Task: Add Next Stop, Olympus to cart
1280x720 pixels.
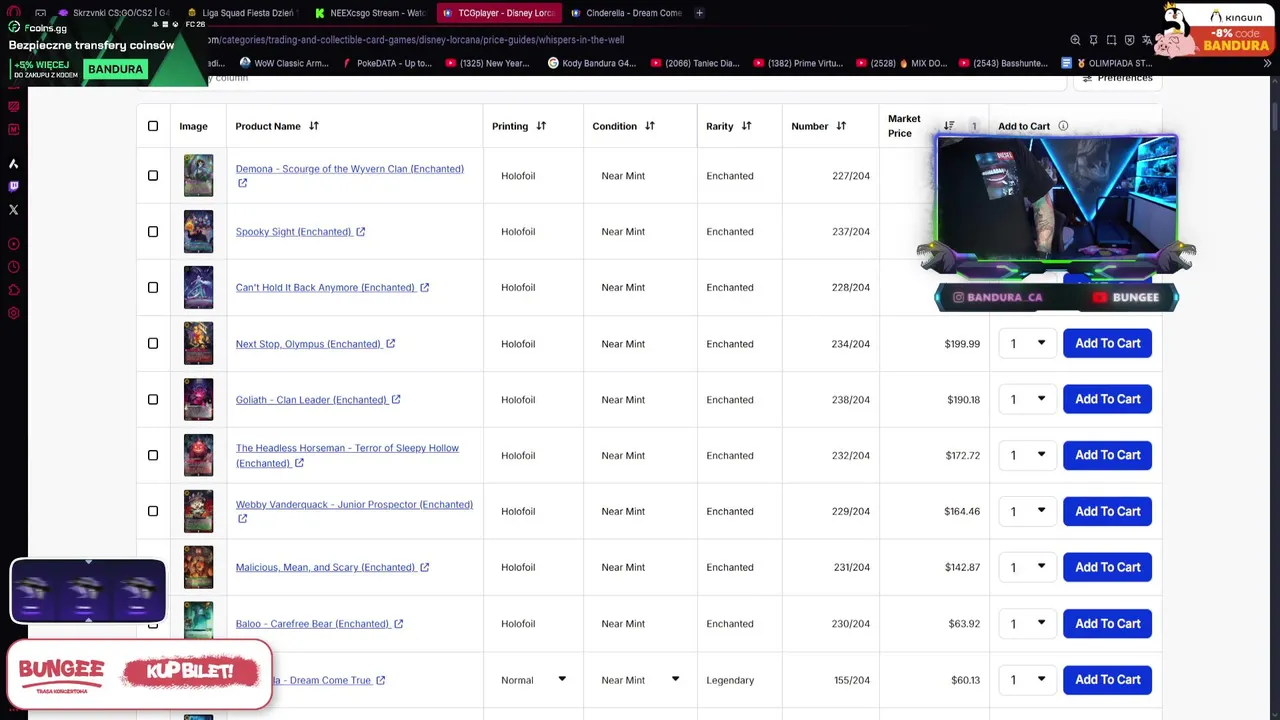Action: pyautogui.click(x=1107, y=343)
